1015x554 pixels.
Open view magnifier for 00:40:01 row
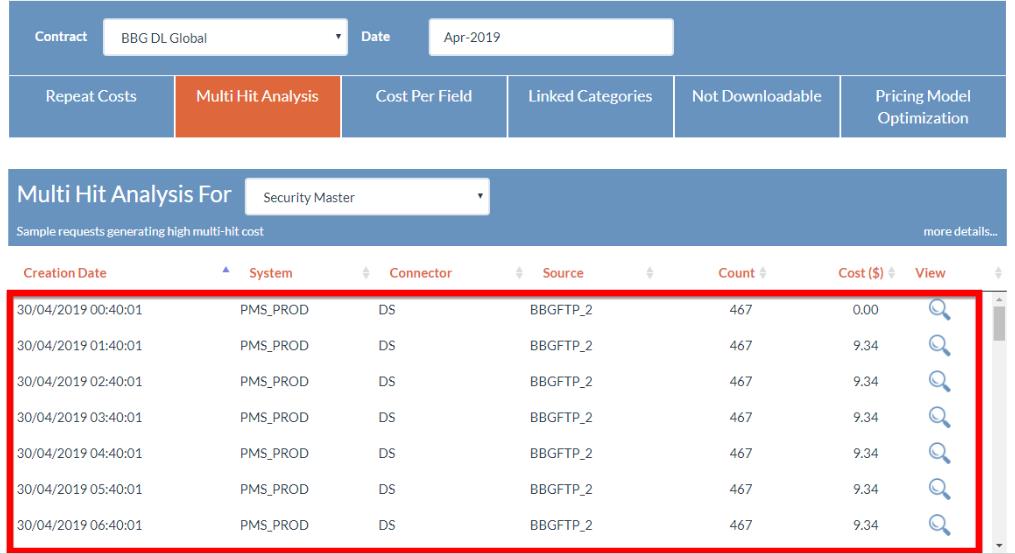pos(938,310)
